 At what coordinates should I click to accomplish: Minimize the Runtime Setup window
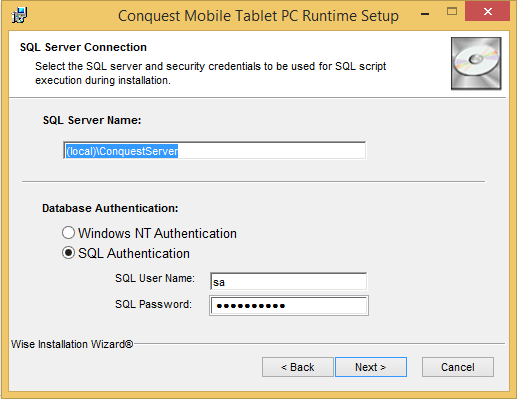pos(425,13)
